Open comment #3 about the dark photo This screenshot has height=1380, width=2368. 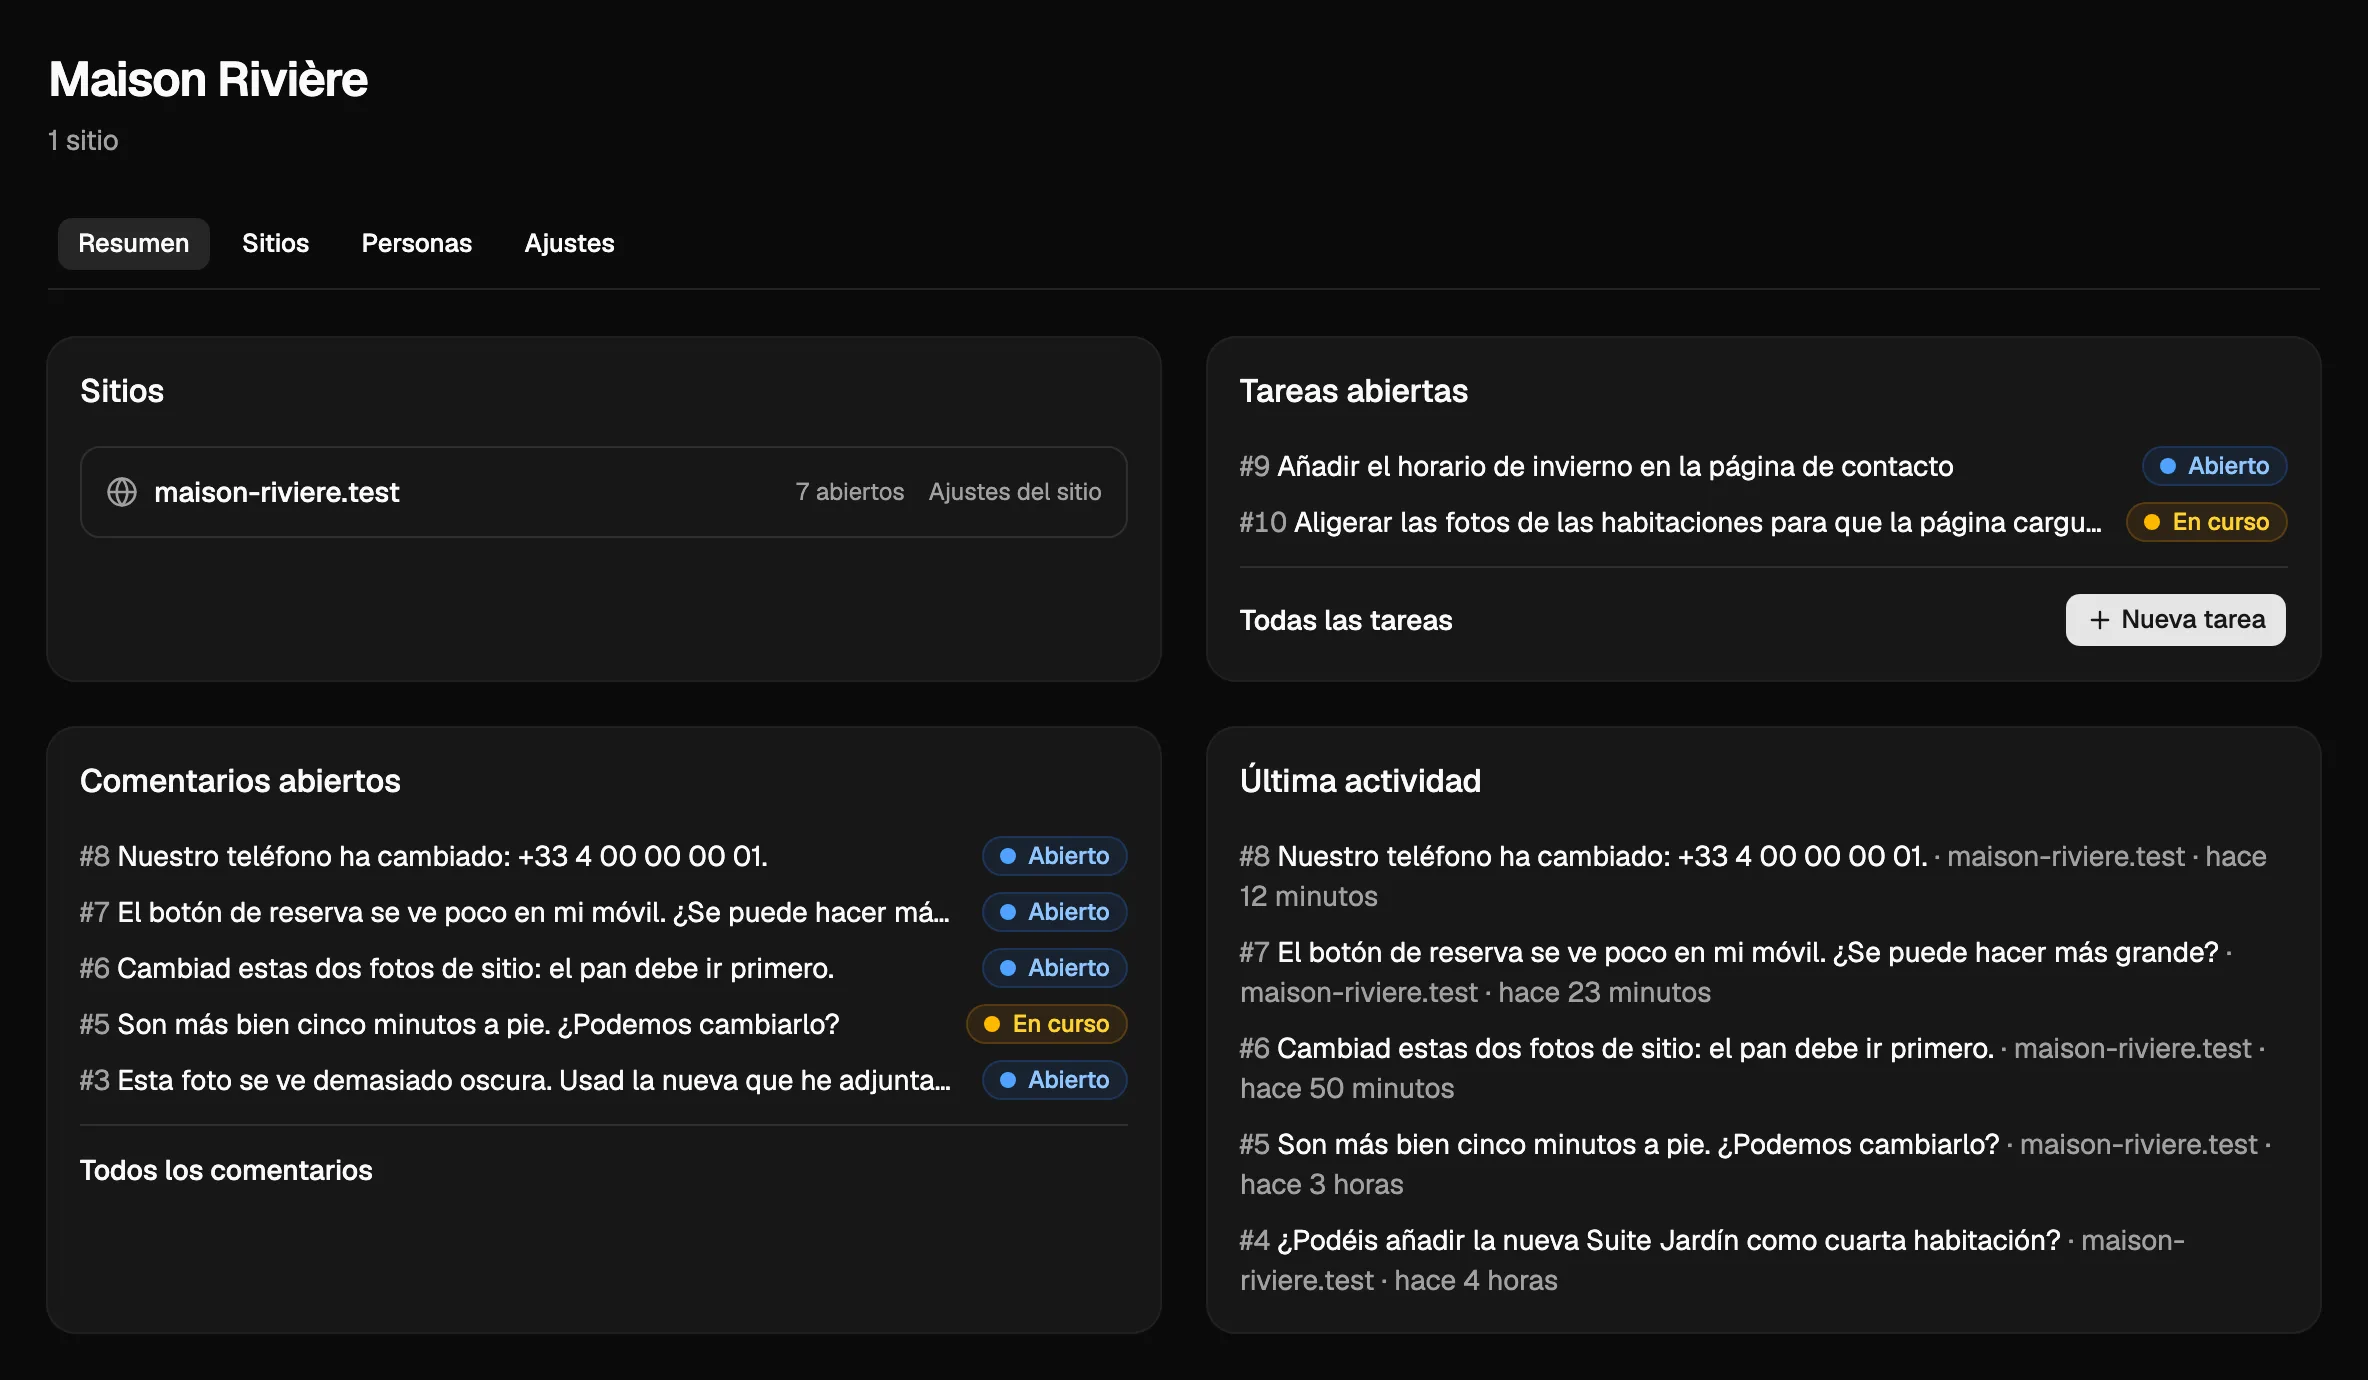[515, 1080]
